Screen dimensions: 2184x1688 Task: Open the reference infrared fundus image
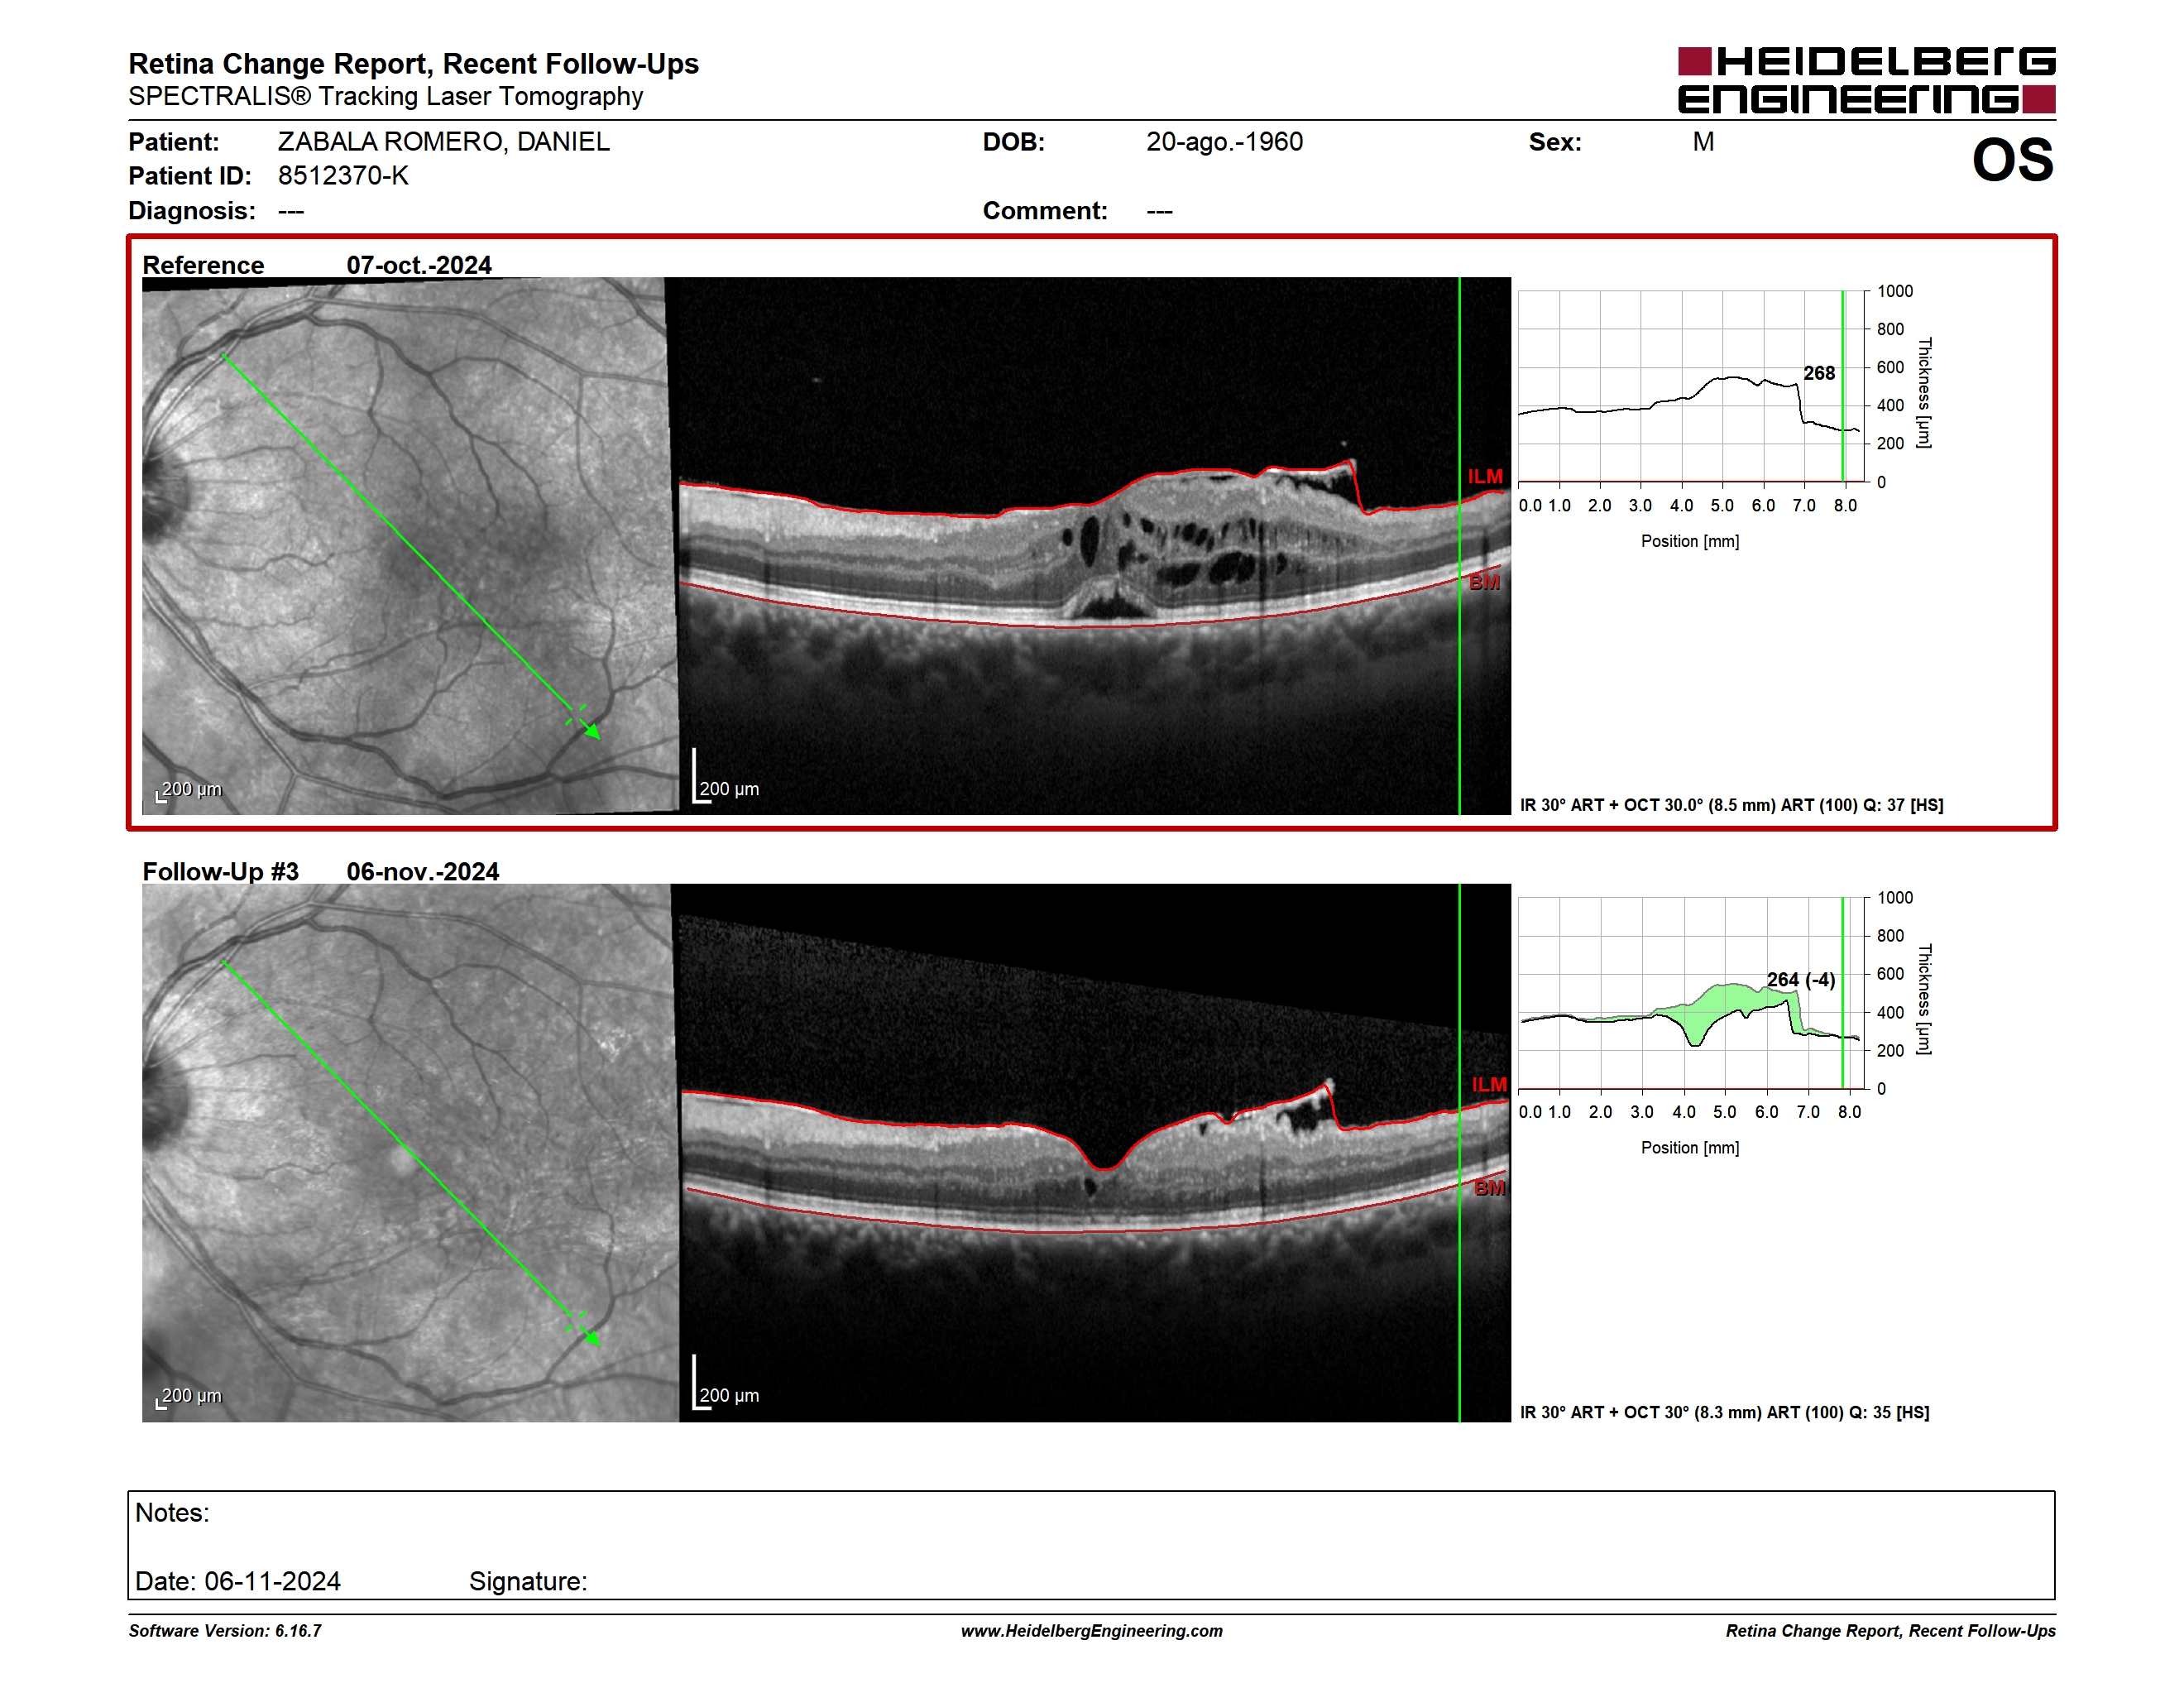pyautogui.click(x=410, y=546)
